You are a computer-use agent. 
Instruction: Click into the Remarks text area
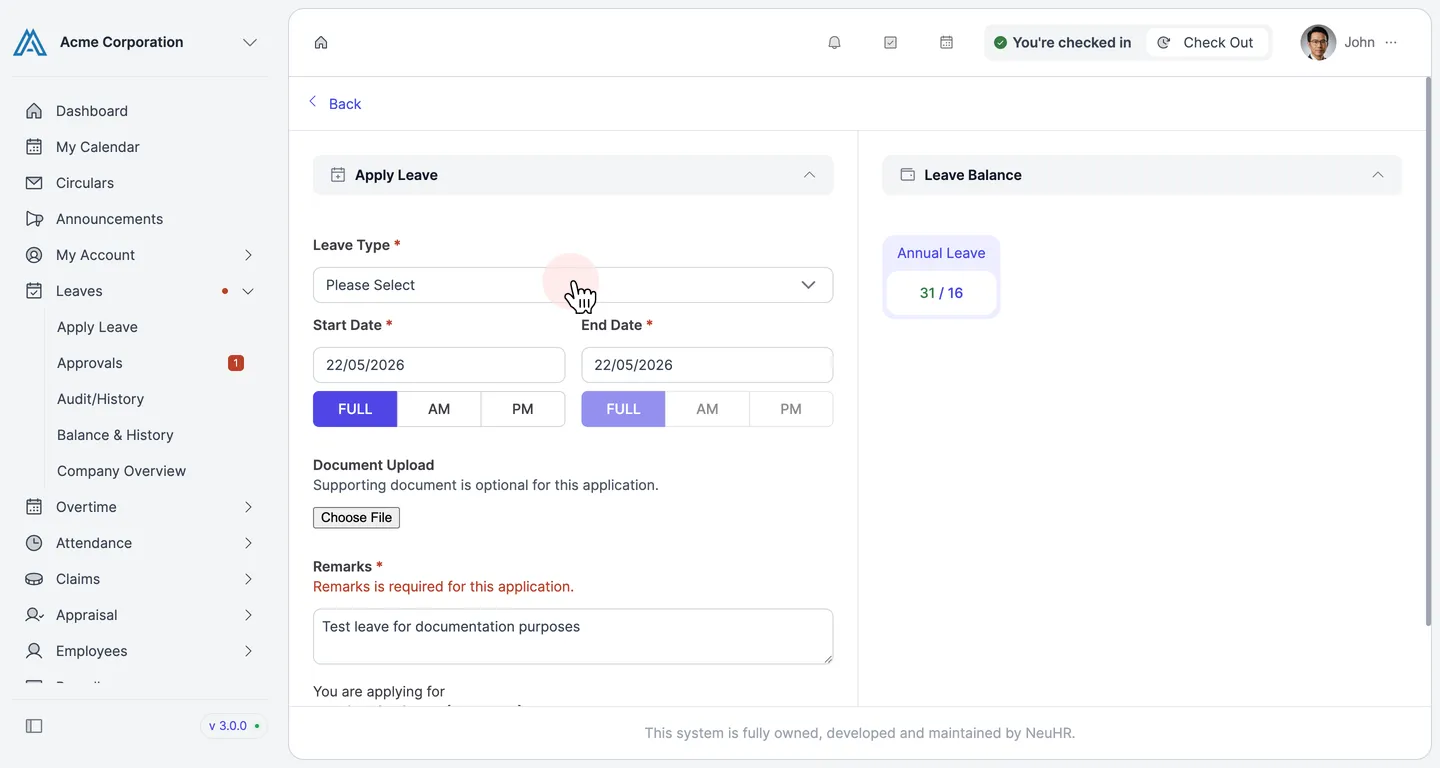coord(573,636)
